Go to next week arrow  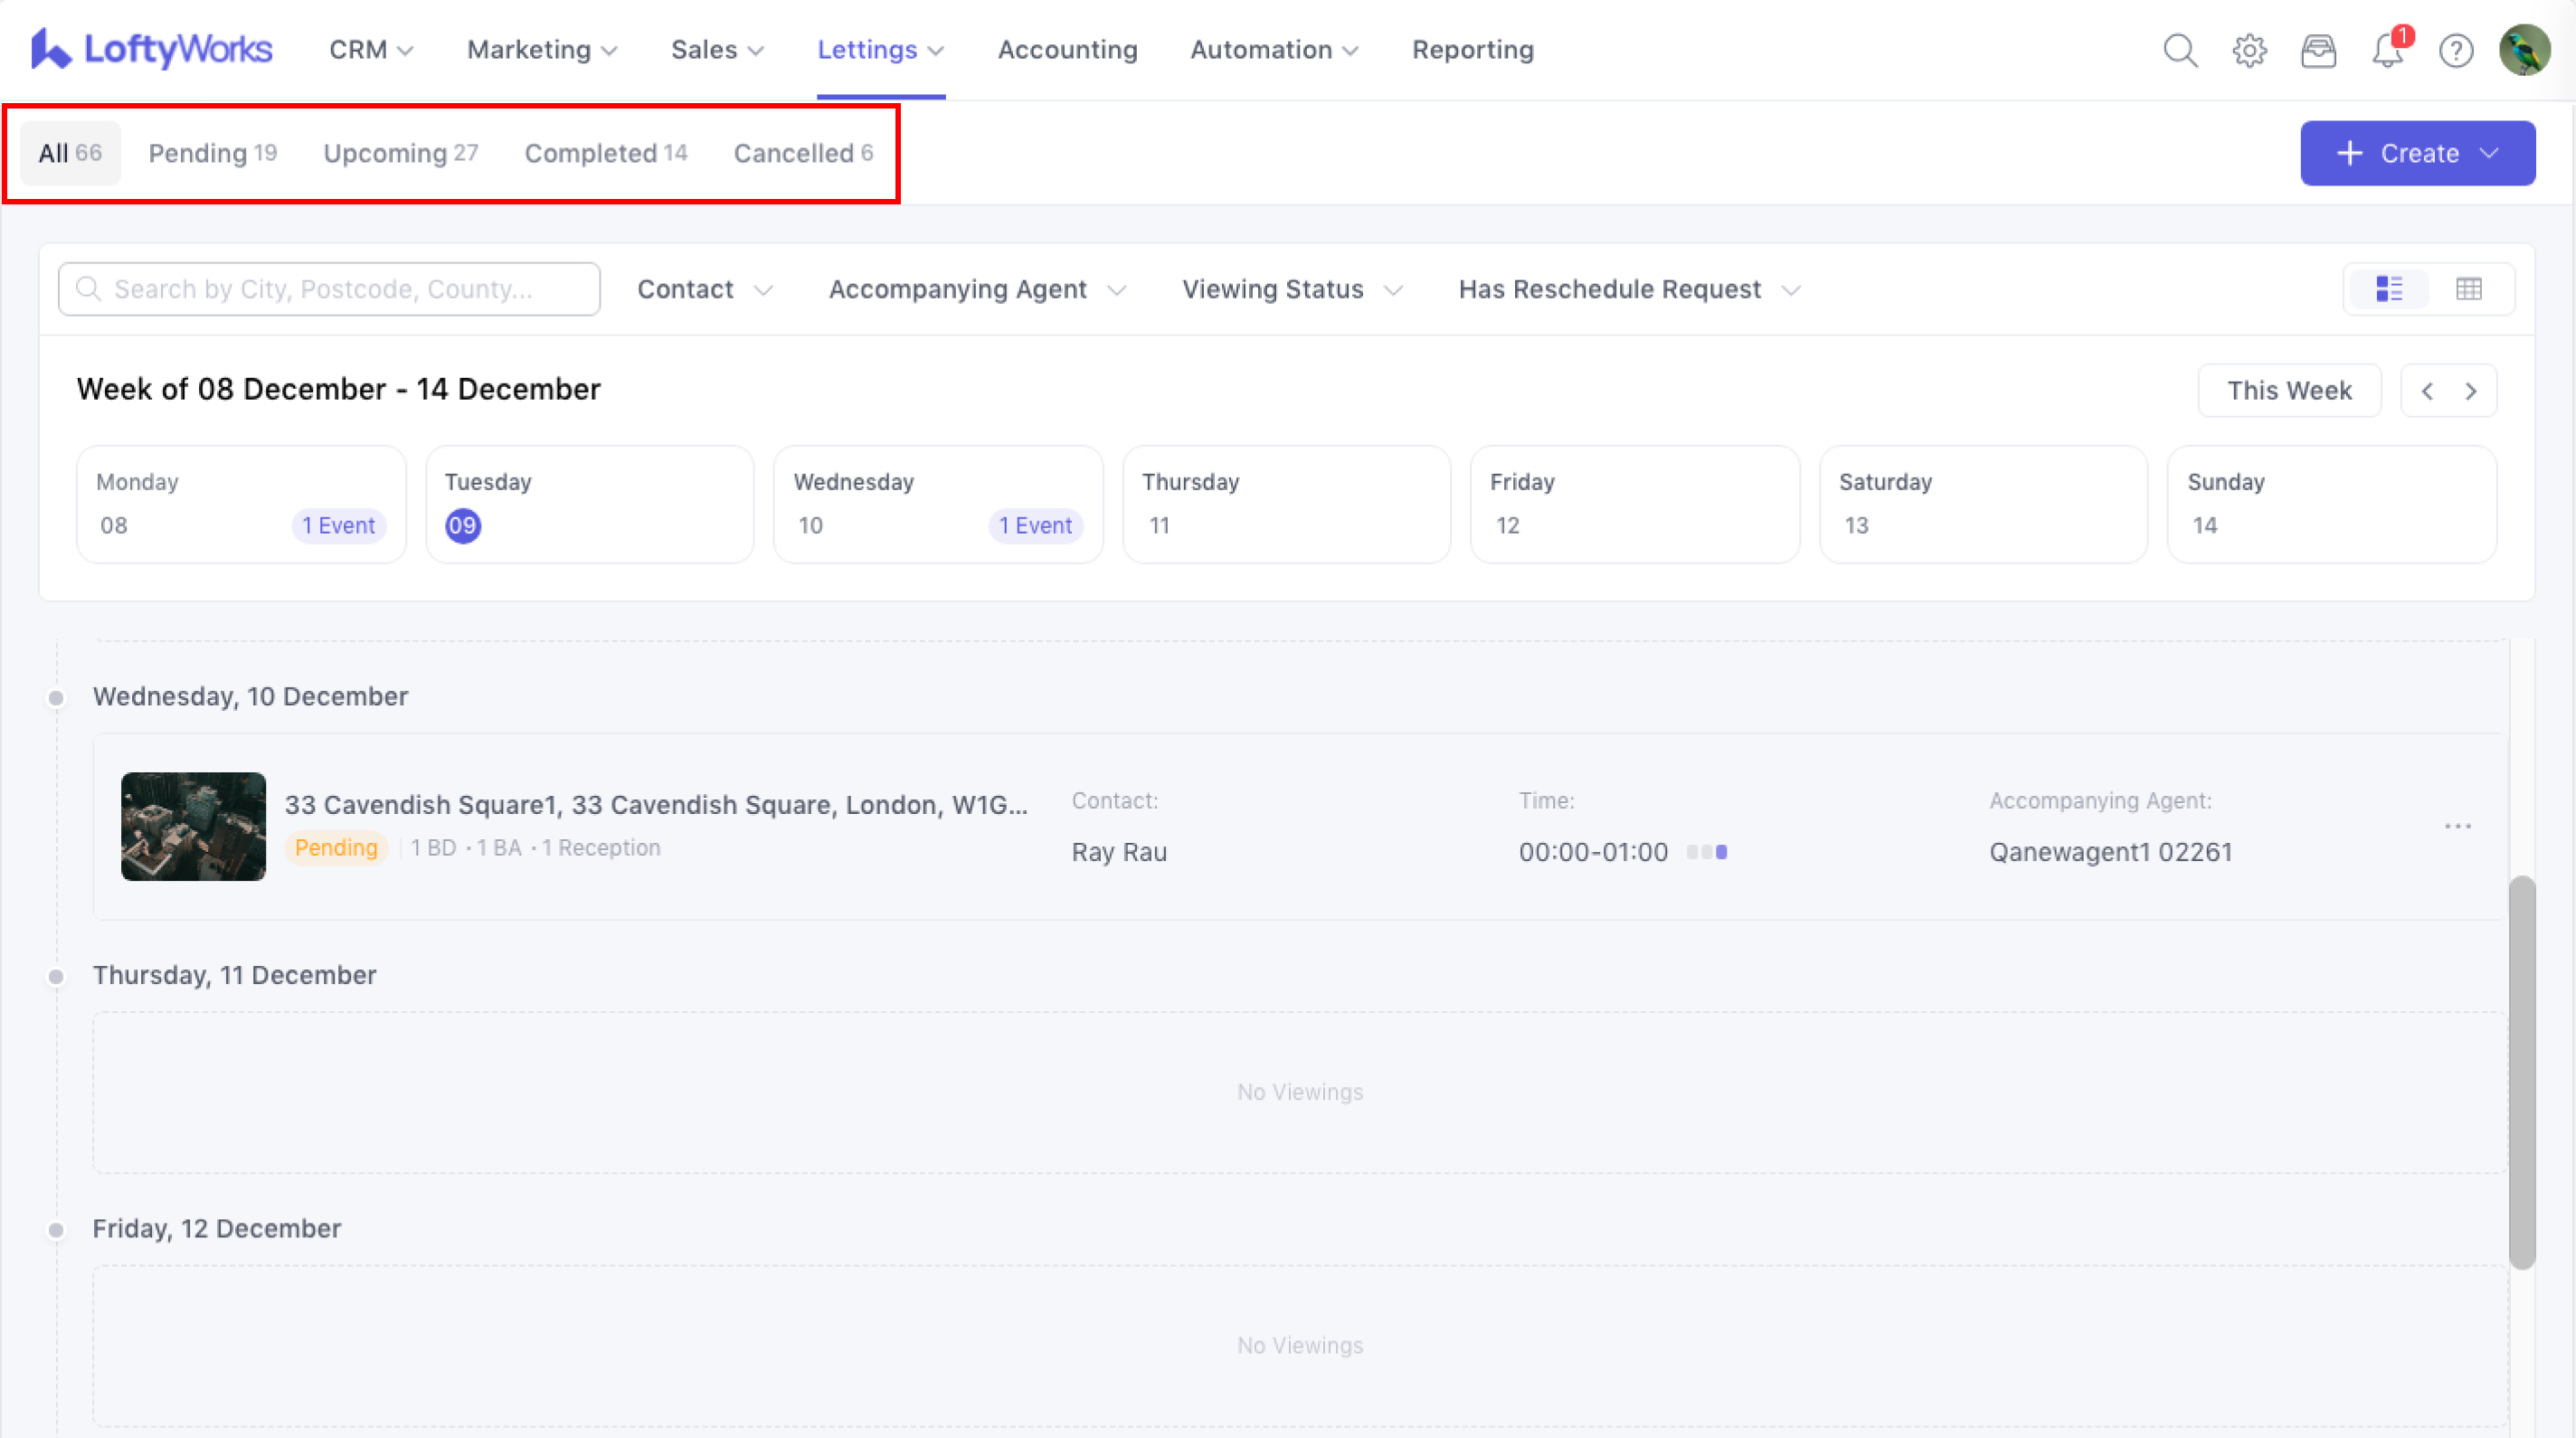[x=2471, y=391]
